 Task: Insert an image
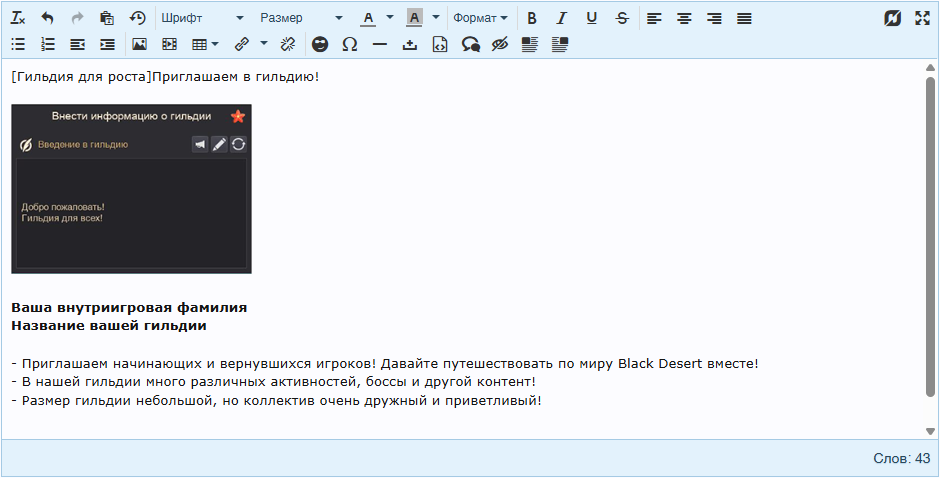(x=139, y=44)
